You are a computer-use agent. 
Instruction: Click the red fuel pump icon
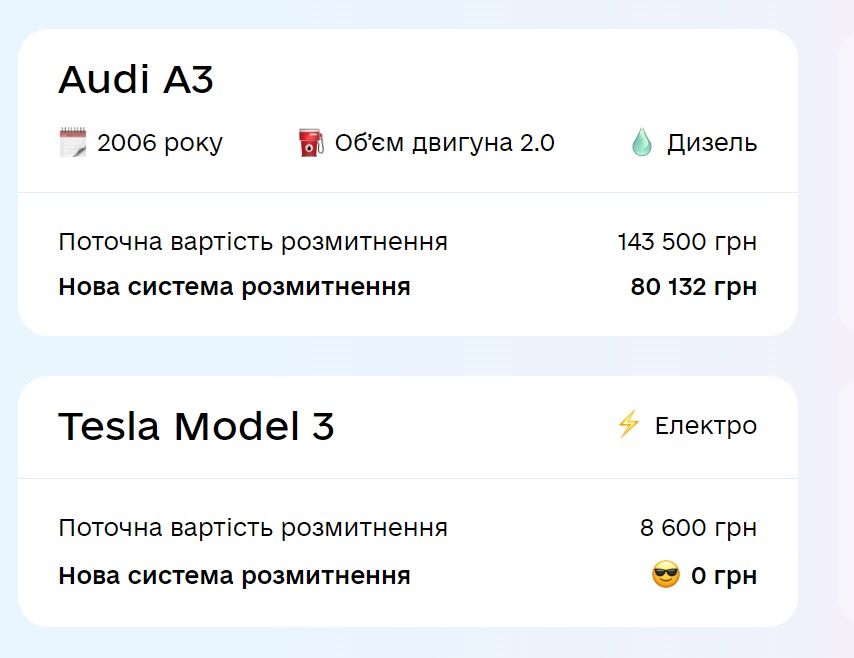point(311,143)
